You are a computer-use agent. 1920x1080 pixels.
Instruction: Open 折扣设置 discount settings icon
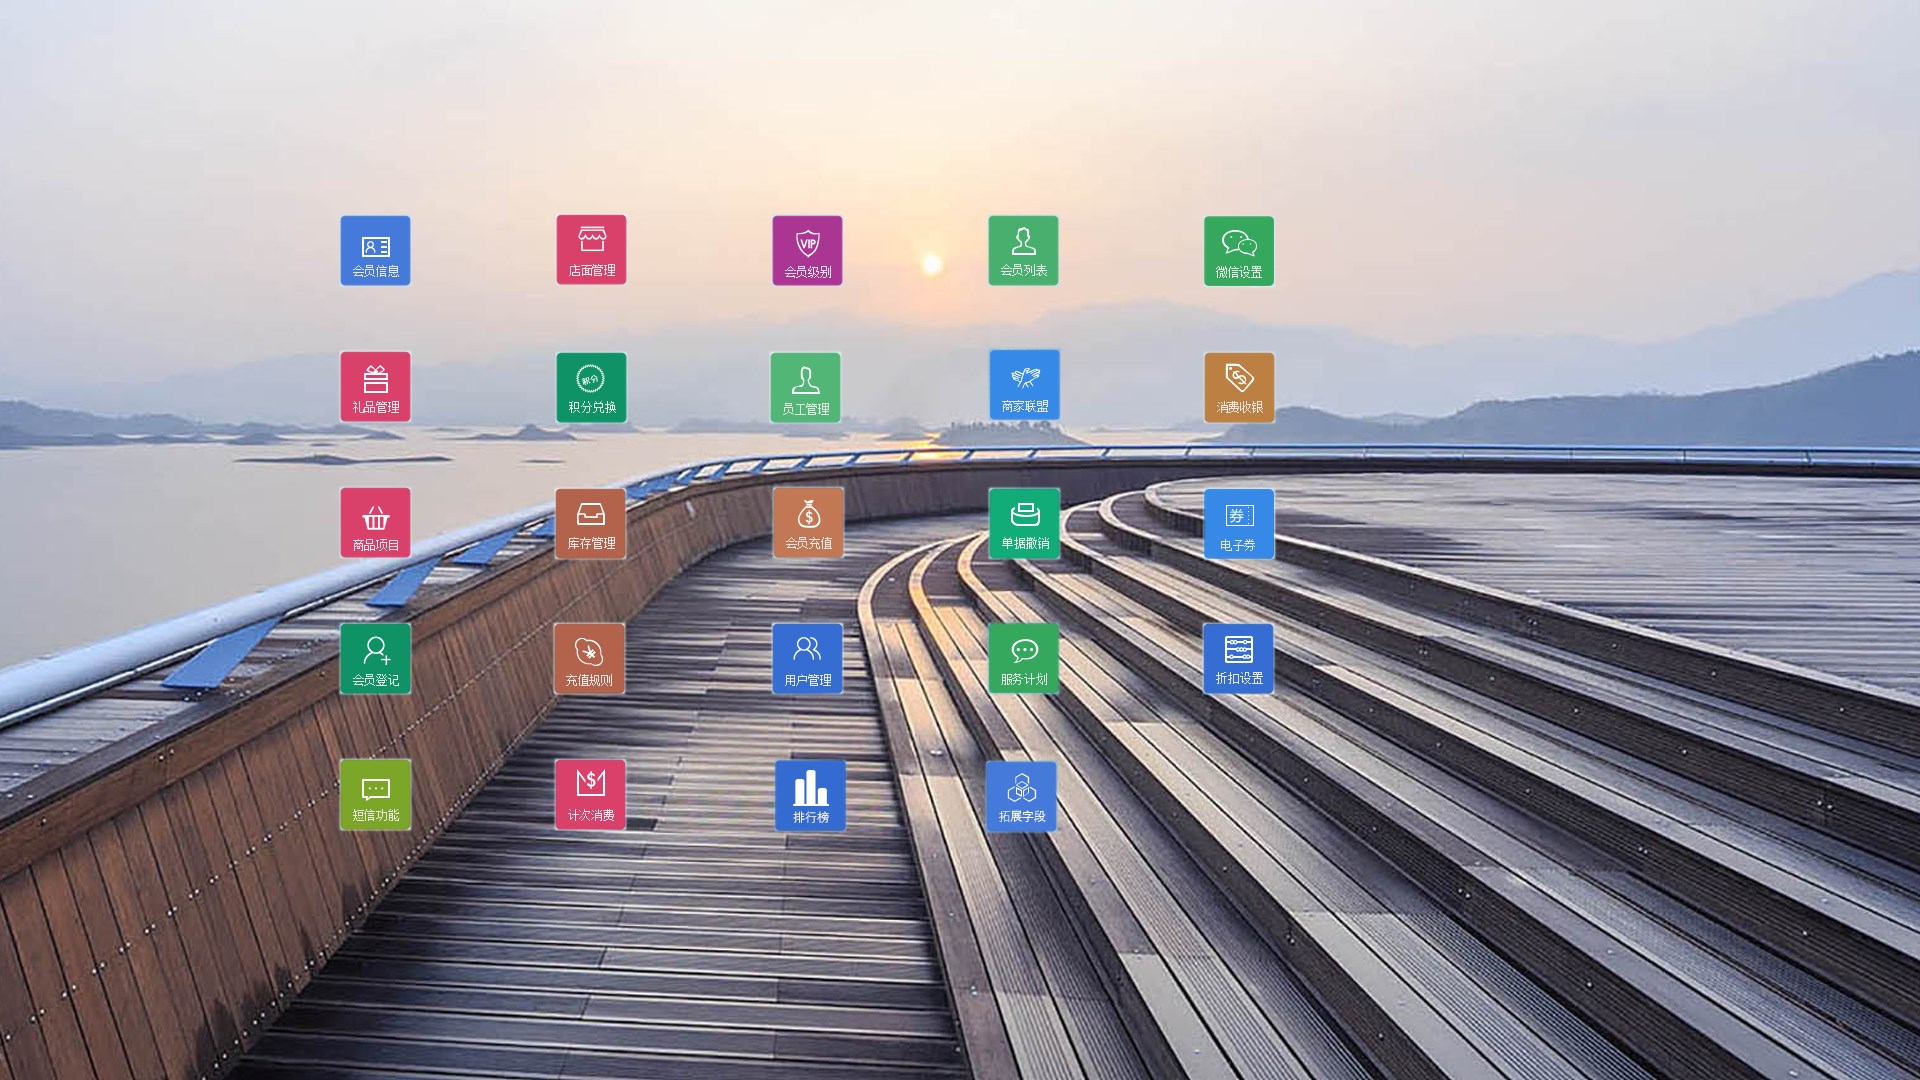tap(1238, 659)
